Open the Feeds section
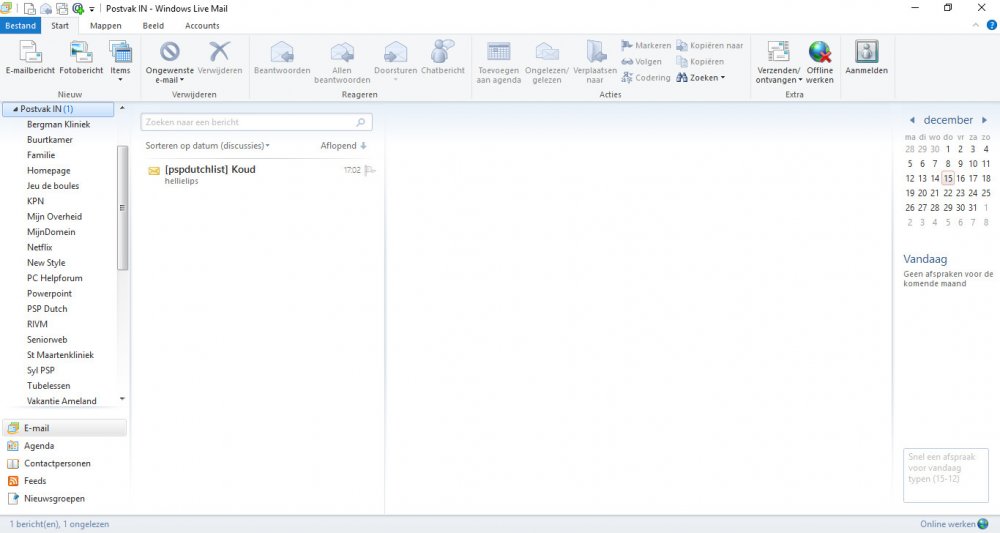 (x=35, y=481)
